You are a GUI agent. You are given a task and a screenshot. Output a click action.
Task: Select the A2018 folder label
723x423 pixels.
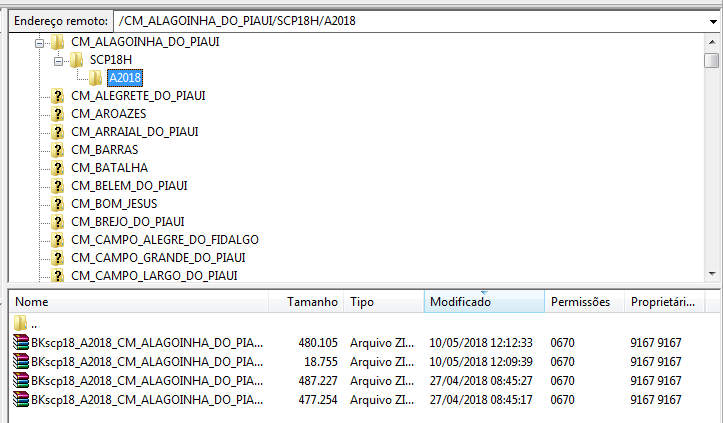(125, 78)
